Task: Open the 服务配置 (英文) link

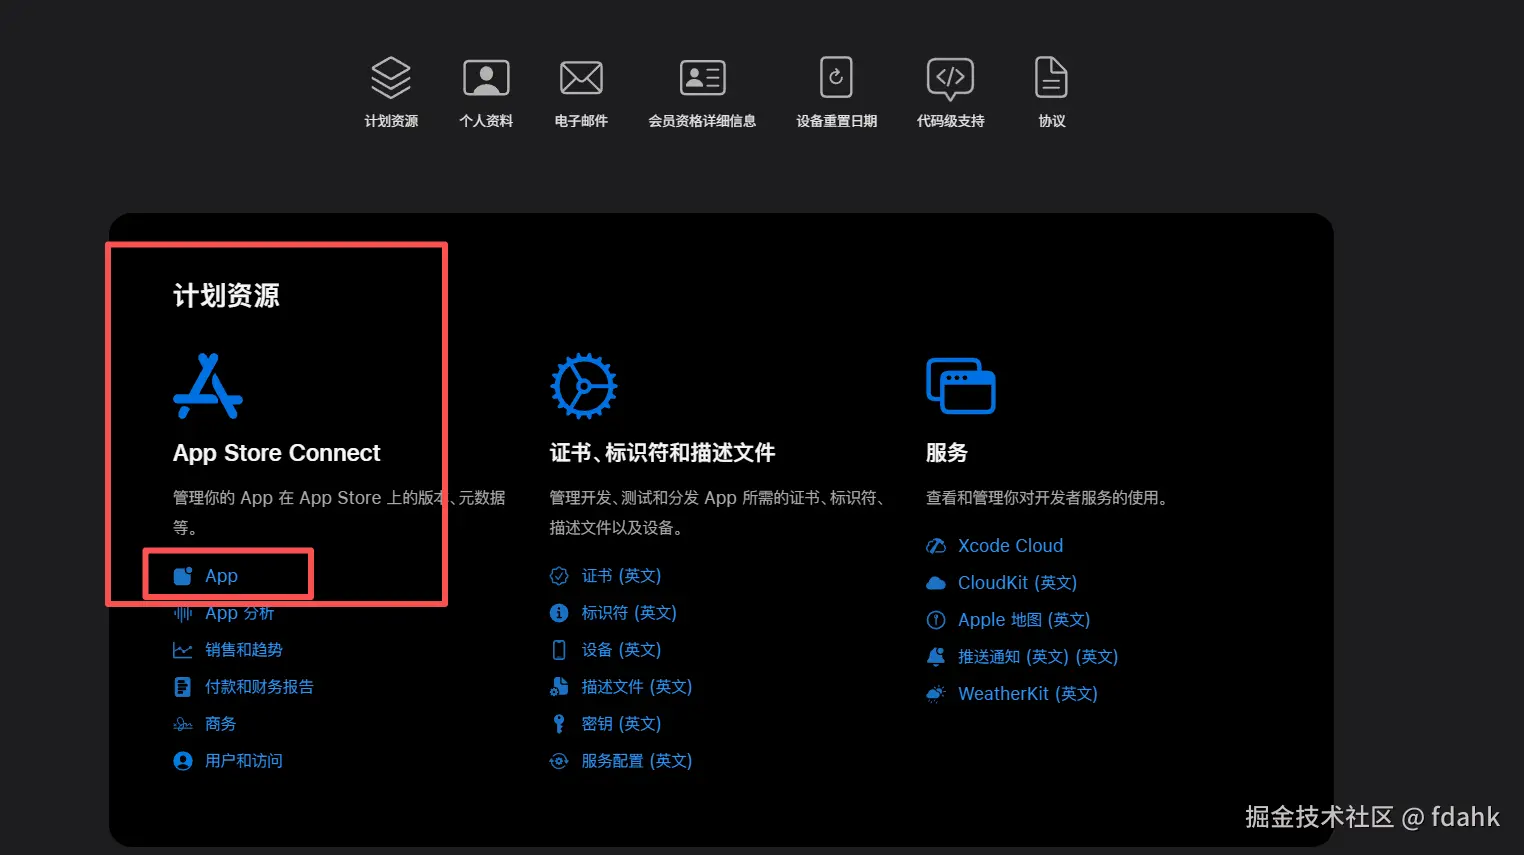Action: pyautogui.click(x=637, y=761)
